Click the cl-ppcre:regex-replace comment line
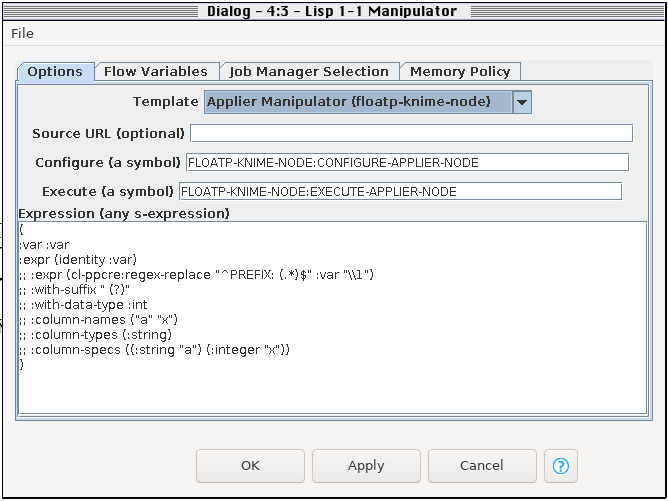 tap(196, 275)
